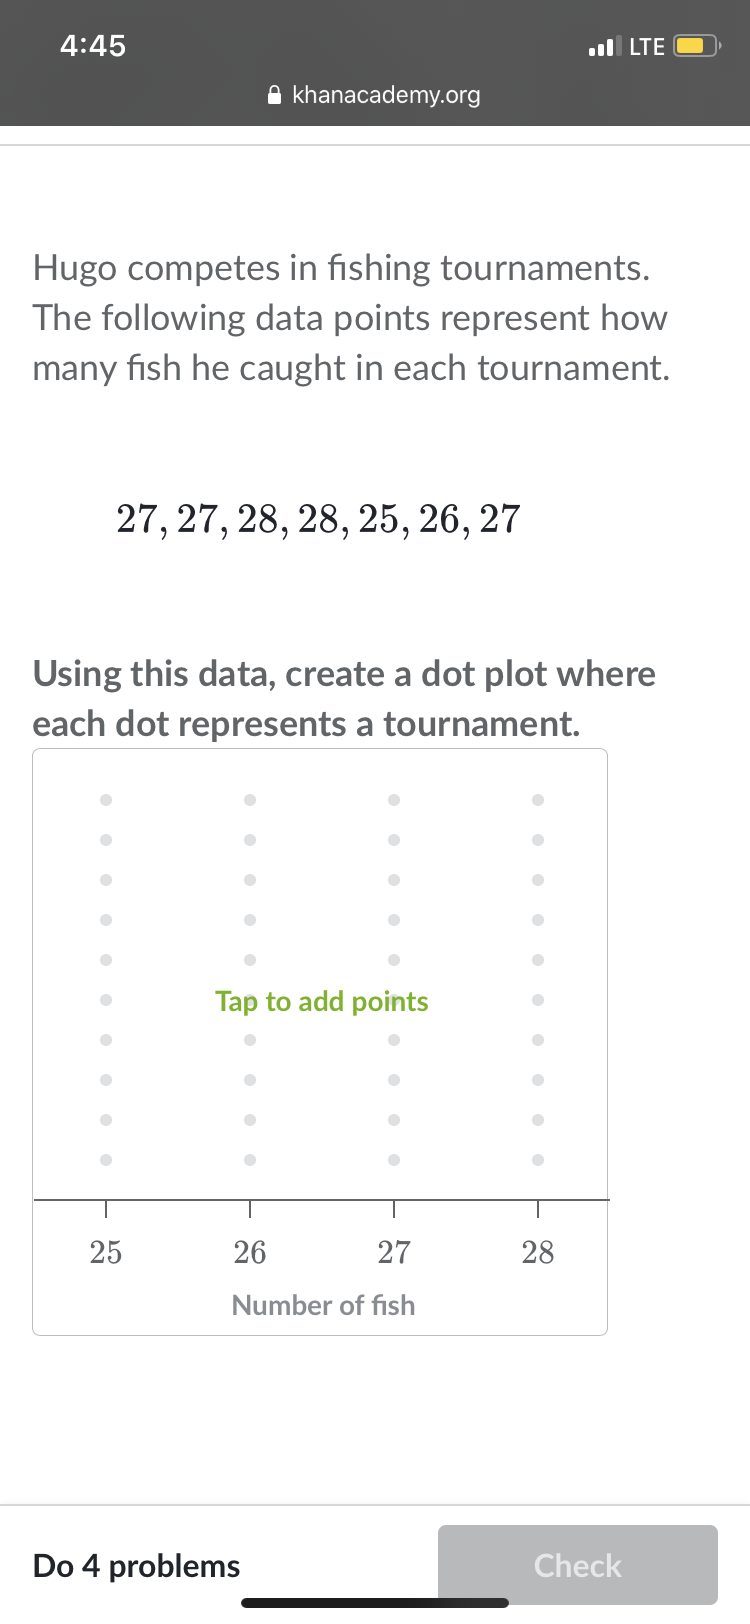The height and width of the screenshot is (1624, 750).
Task: Tap the topmost dot above 28
Action: point(538,800)
